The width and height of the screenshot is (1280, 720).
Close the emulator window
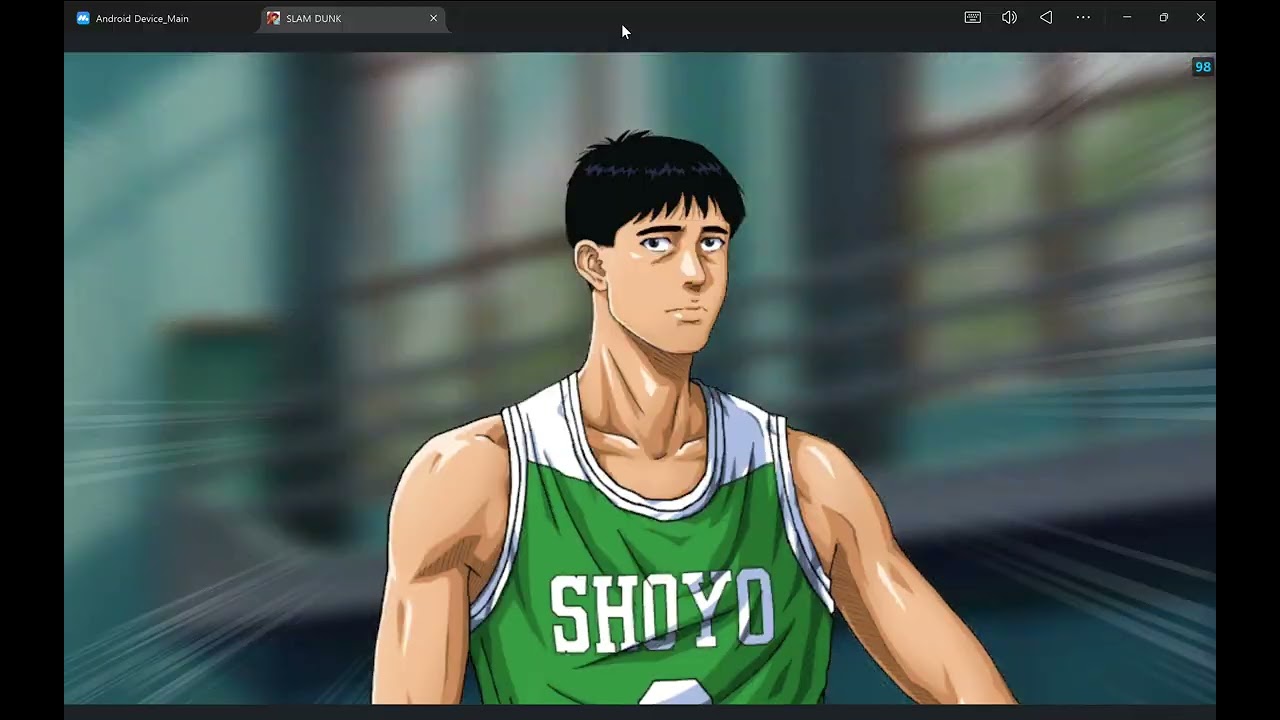1200,17
